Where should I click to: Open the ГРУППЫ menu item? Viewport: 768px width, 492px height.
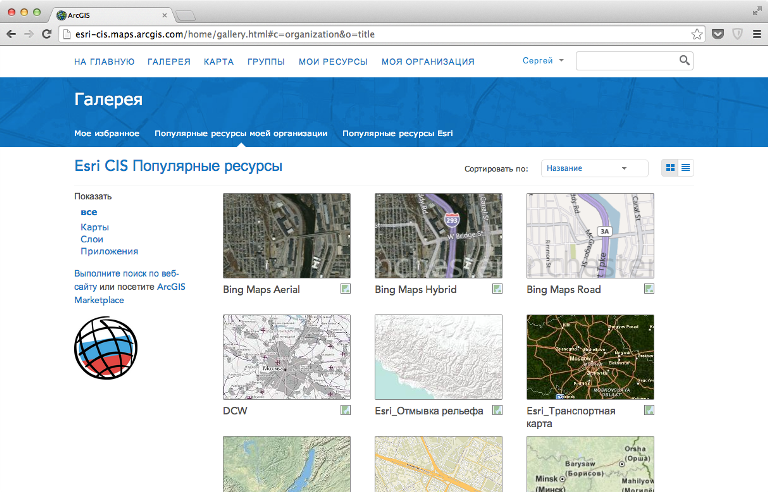click(266, 62)
